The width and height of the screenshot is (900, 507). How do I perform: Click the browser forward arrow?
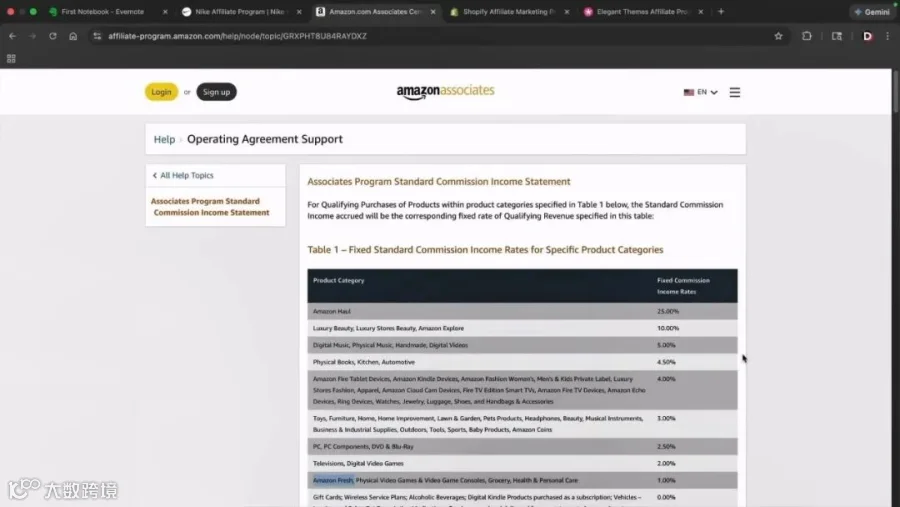tap(32, 36)
